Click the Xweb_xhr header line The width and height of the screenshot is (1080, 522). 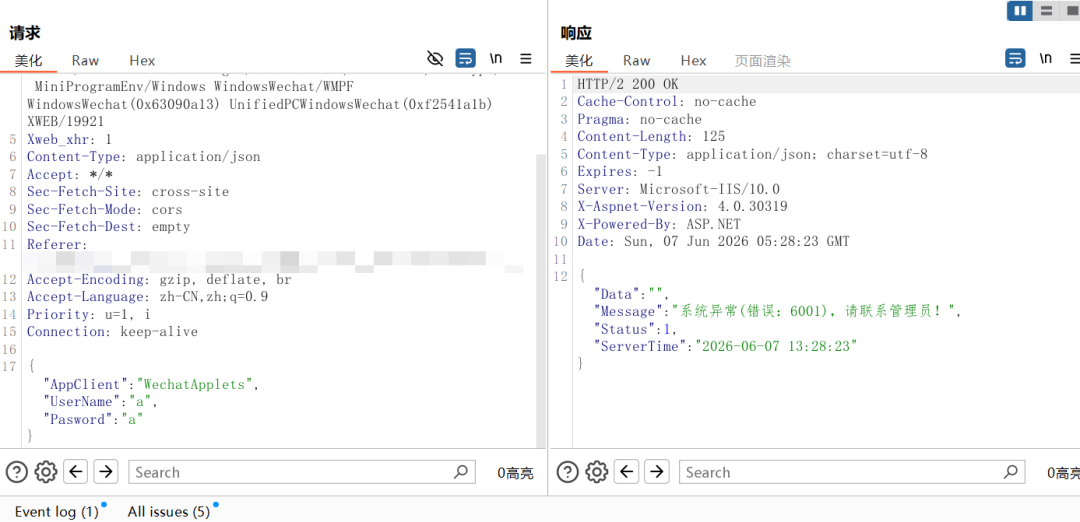pyautogui.click(x=70, y=138)
